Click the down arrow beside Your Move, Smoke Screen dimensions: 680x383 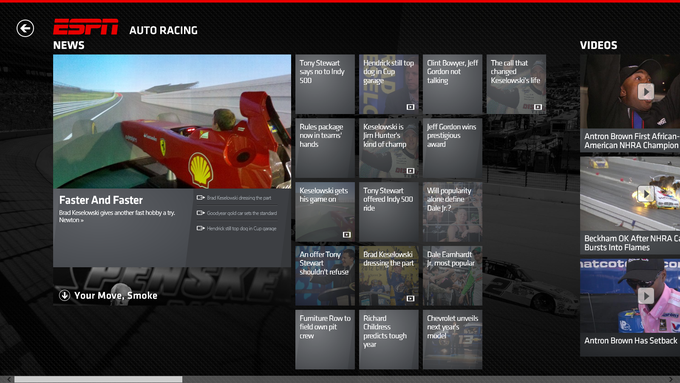tap(64, 295)
